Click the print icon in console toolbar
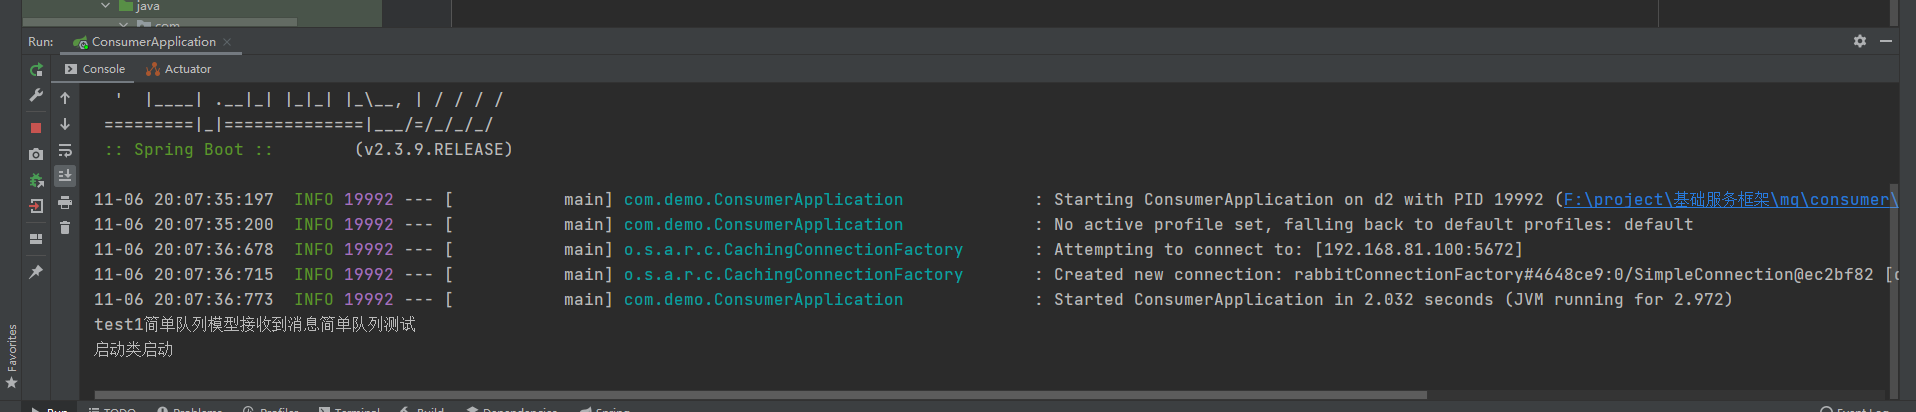This screenshot has height=412, width=1916. coord(65,203)
